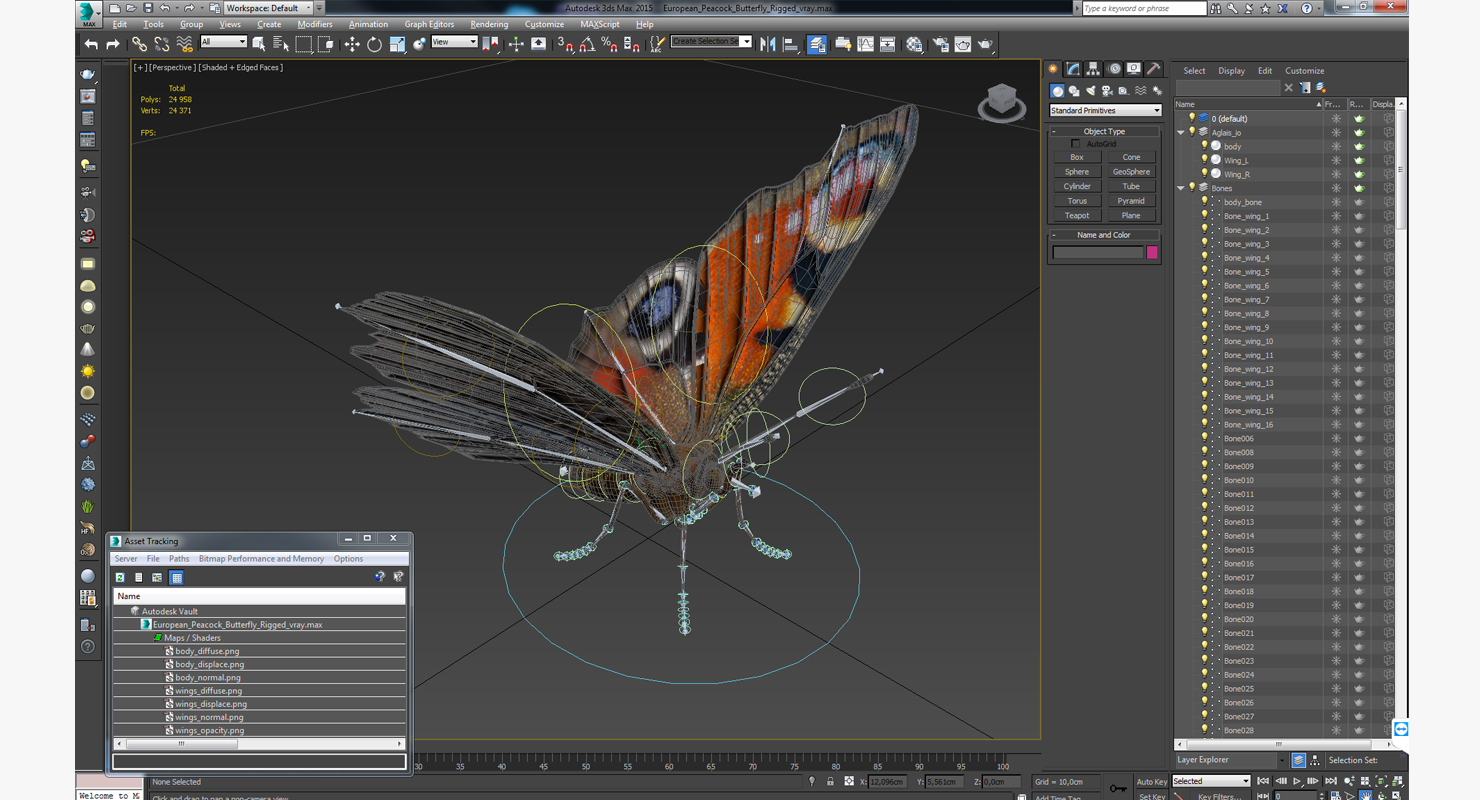Toggle the 3D Snaps button

point(565,44)
